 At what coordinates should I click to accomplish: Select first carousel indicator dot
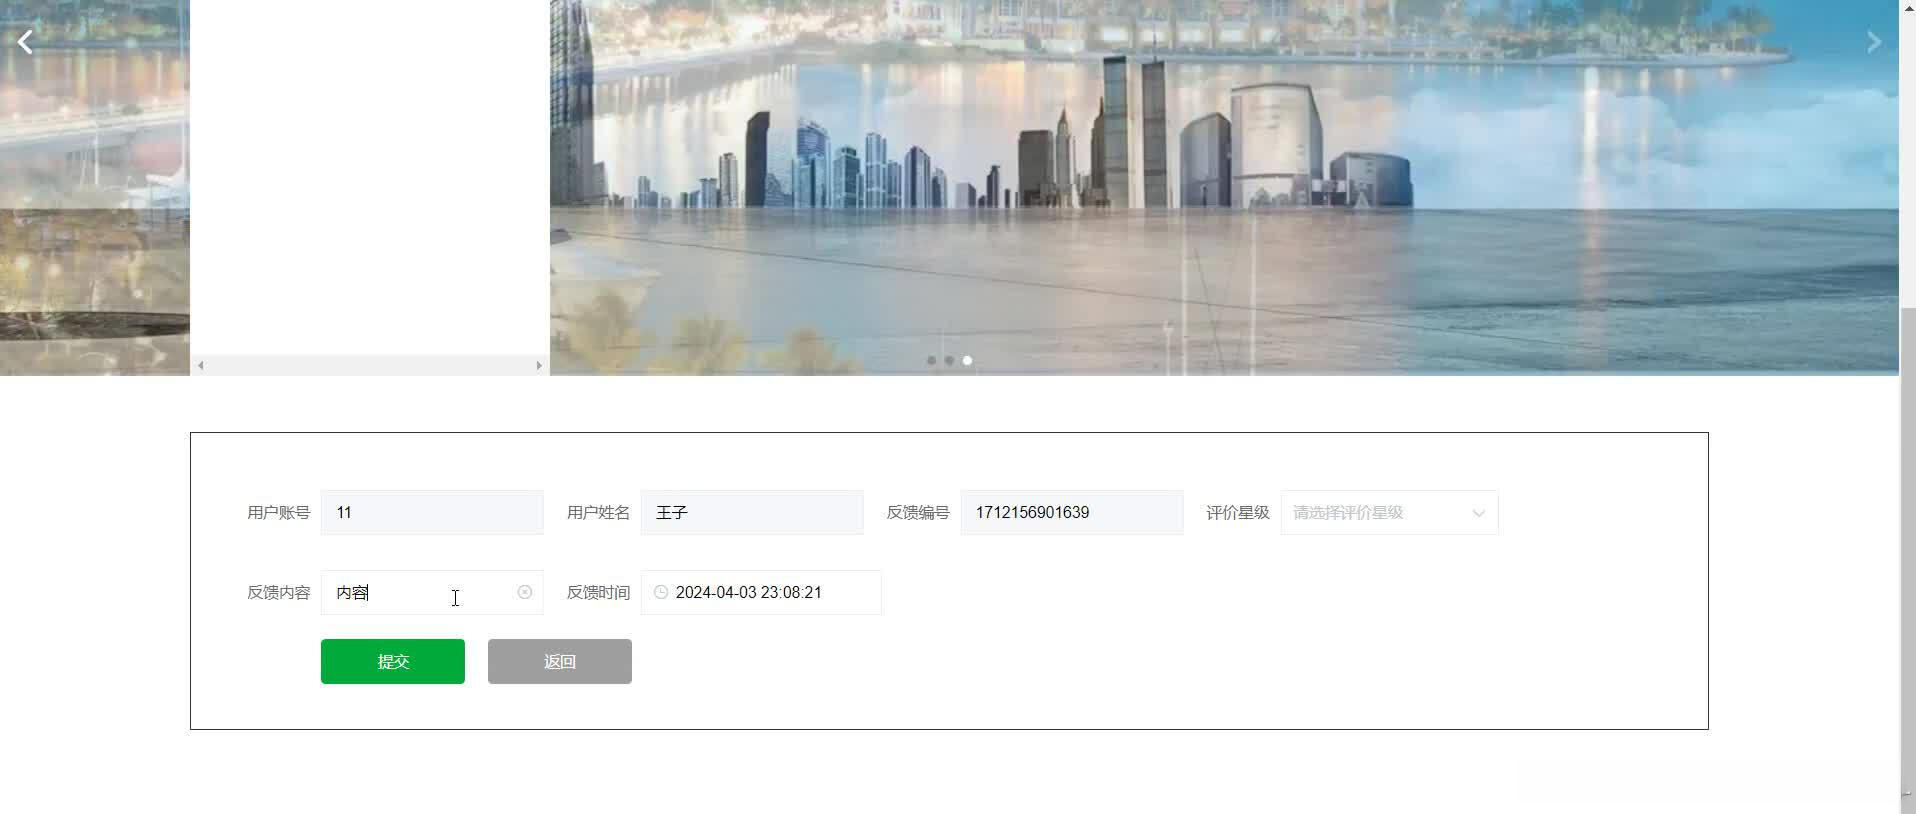click(x=931, y=360)
